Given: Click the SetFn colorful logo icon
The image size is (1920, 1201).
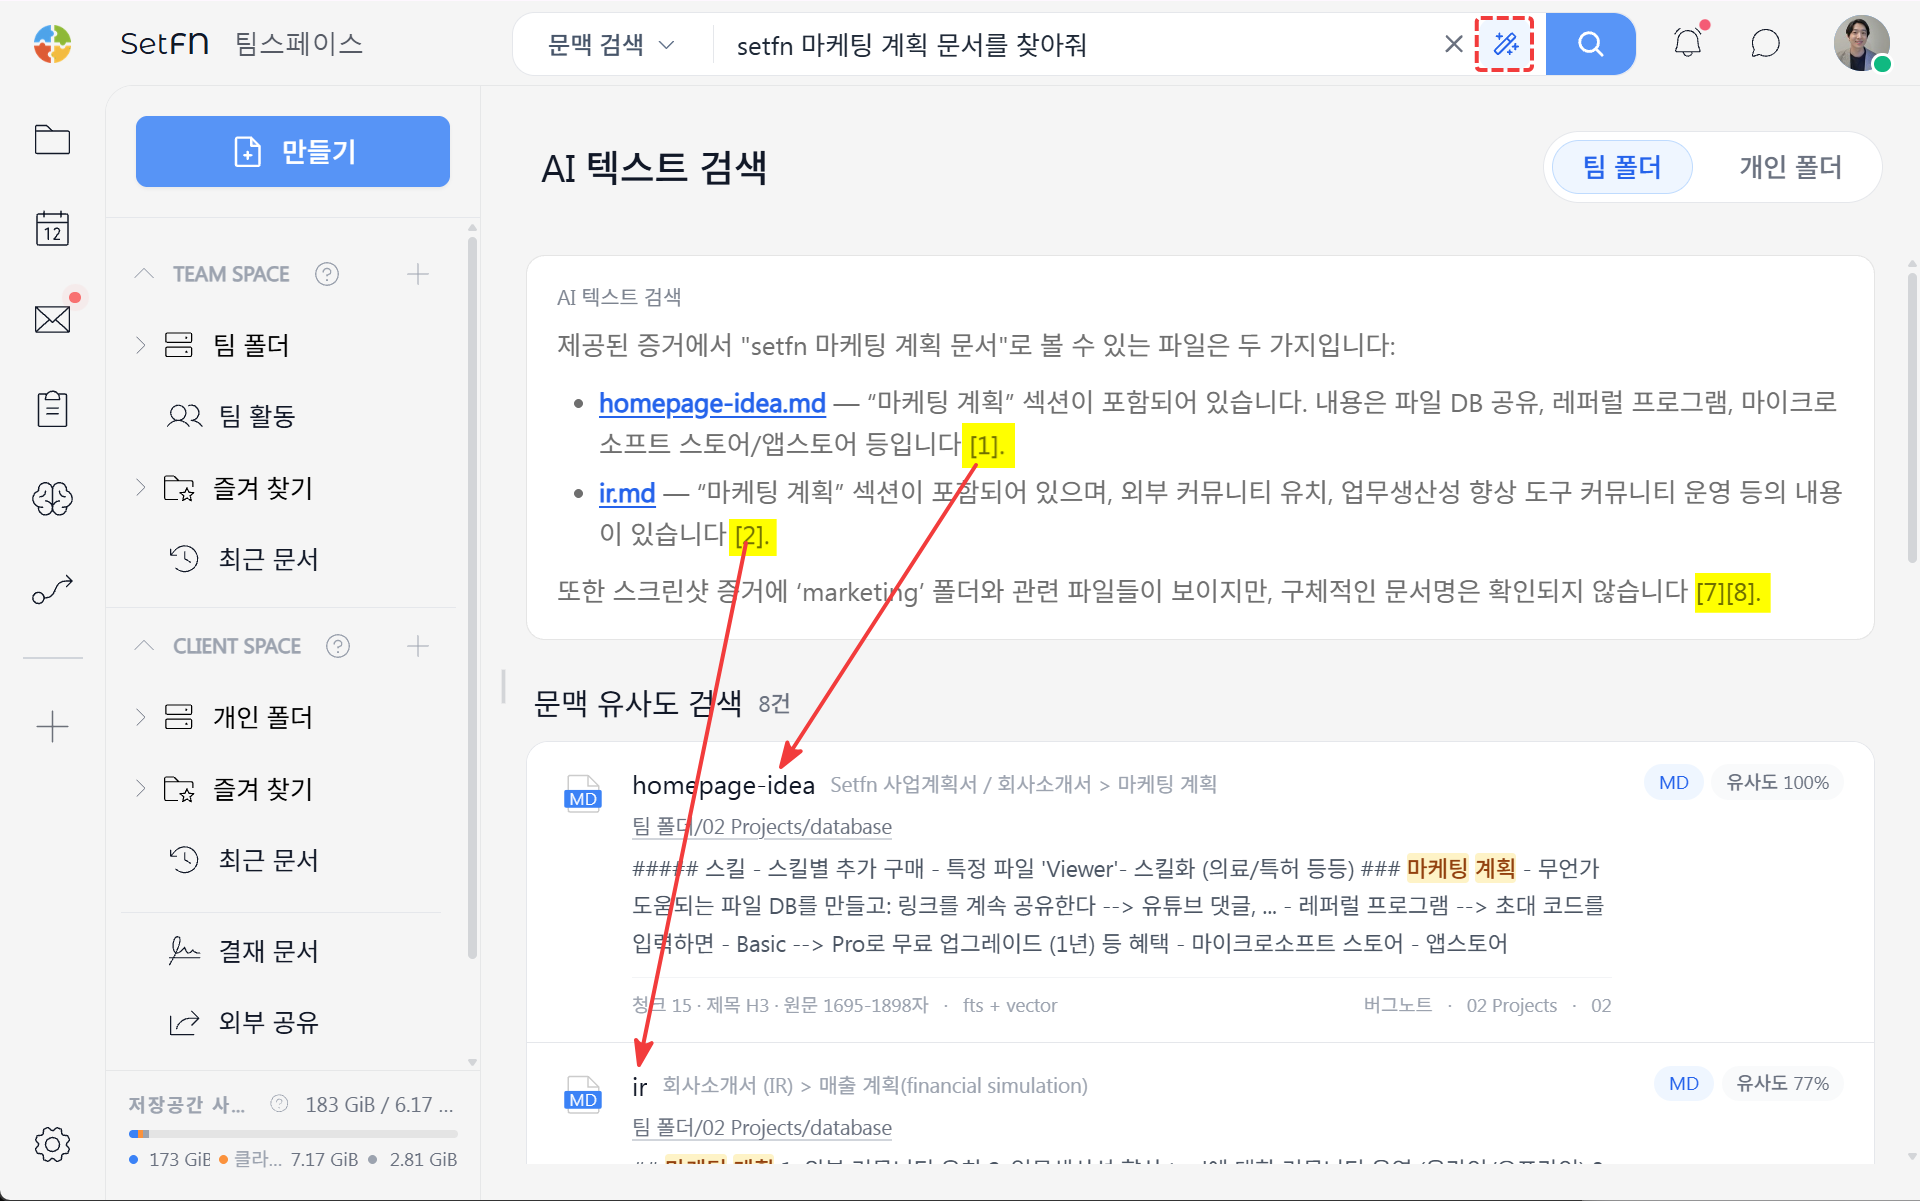Looking at the screenshot, I should 52,44.
